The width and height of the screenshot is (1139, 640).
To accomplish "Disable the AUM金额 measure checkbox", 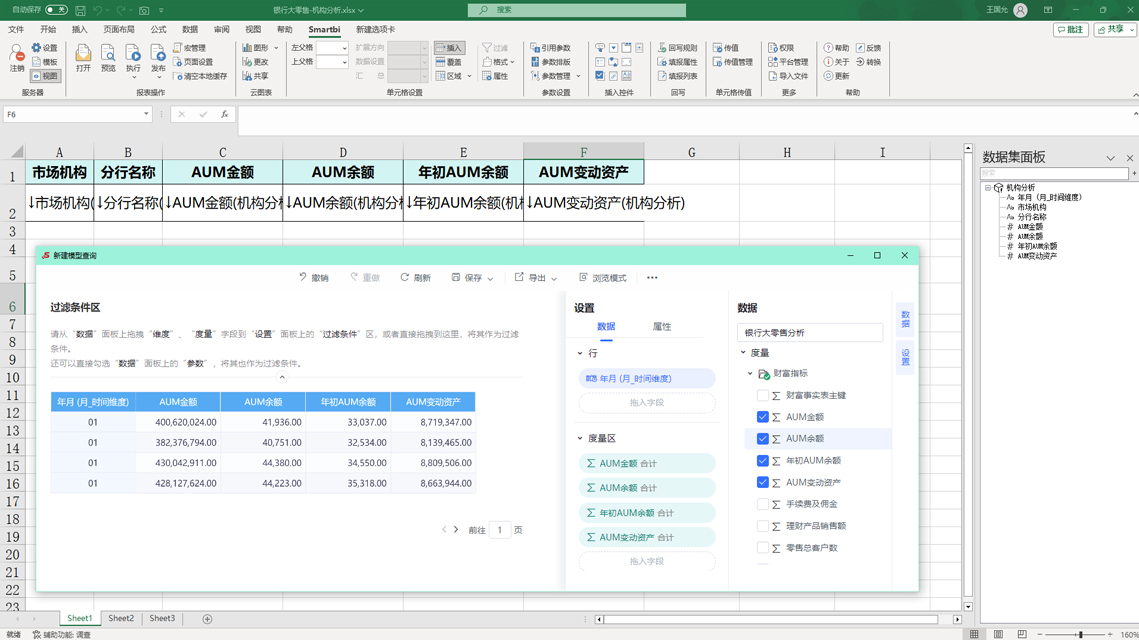I will [x=762, y=416].
